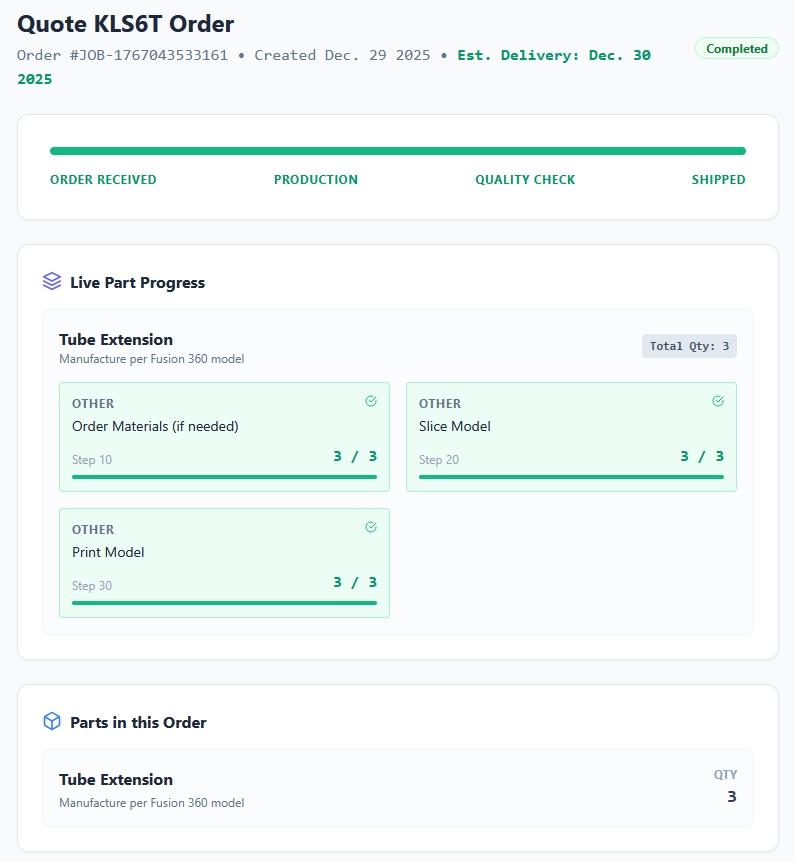The width and height of the screenshot is (795, 862).
Task: Select the Completed status badge
Action: click(x=736, y=48)
